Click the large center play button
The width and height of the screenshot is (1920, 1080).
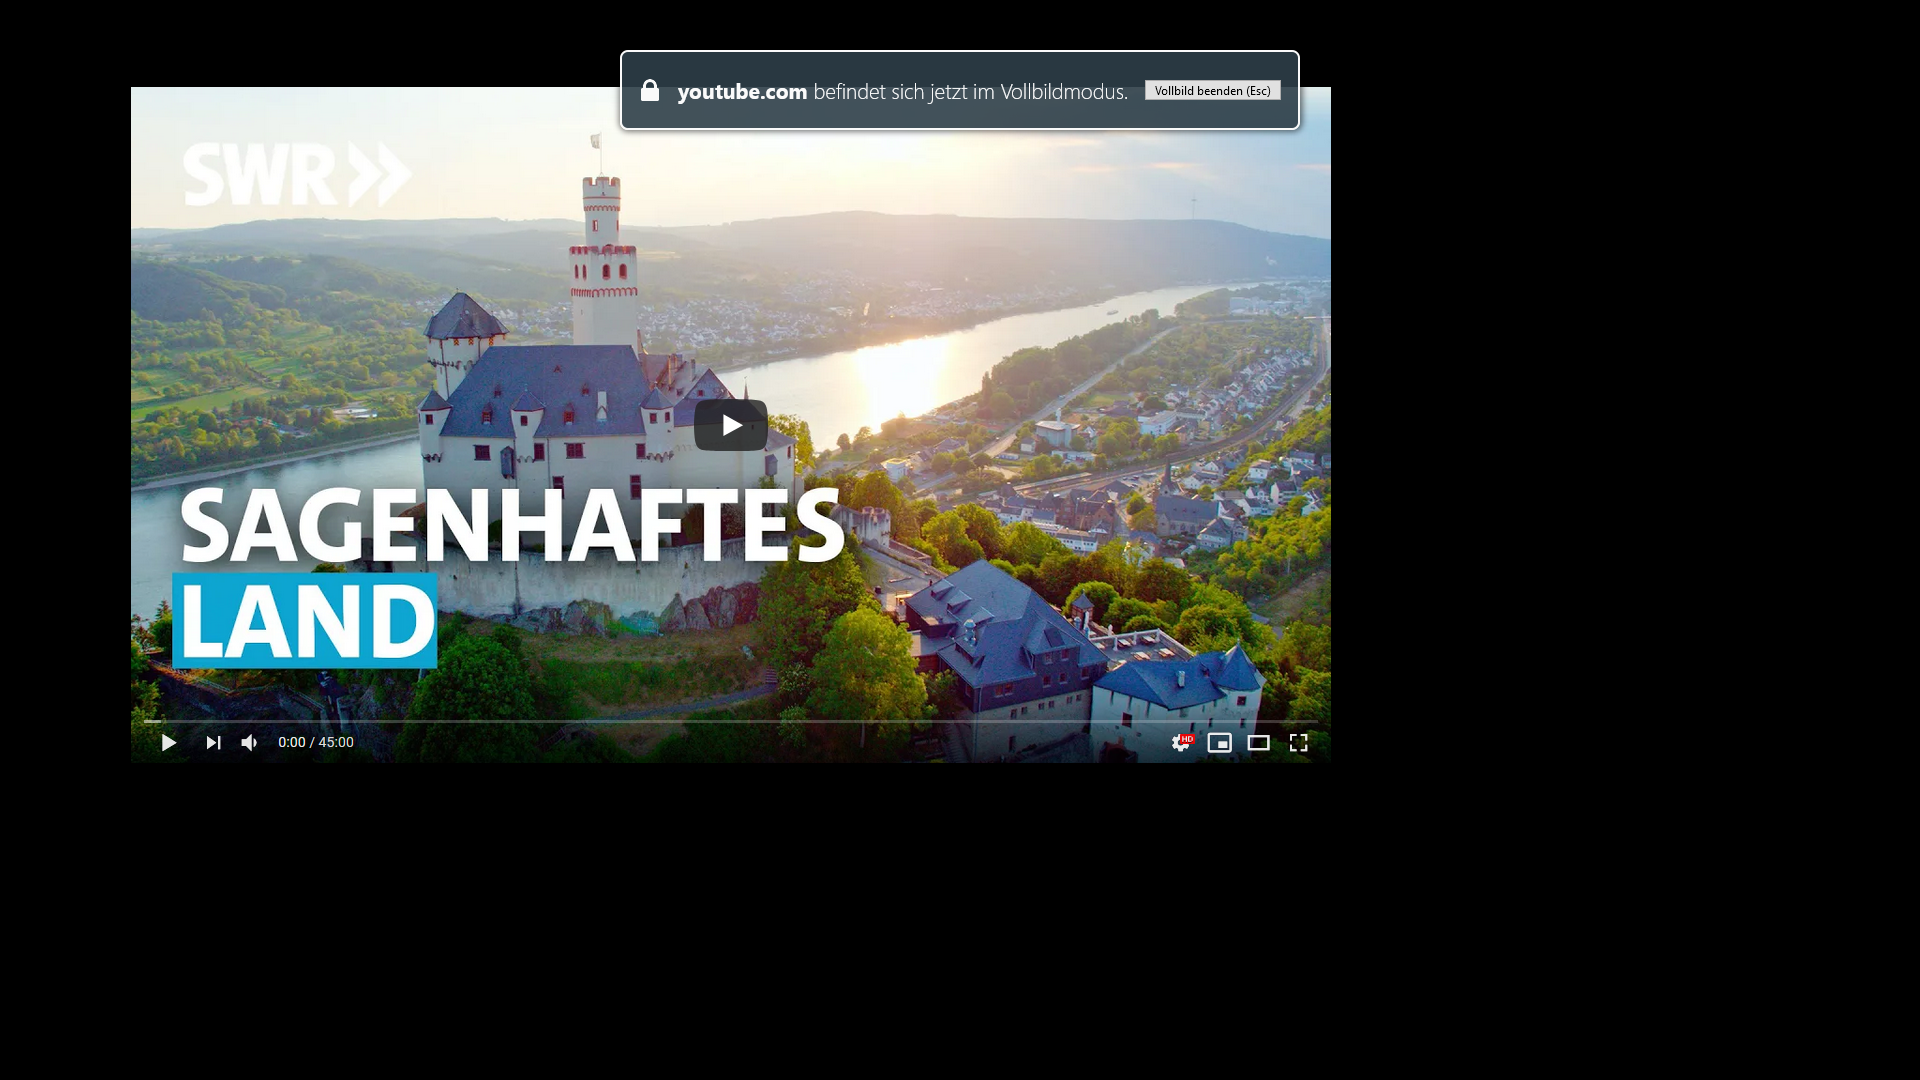tap(731, 425)
